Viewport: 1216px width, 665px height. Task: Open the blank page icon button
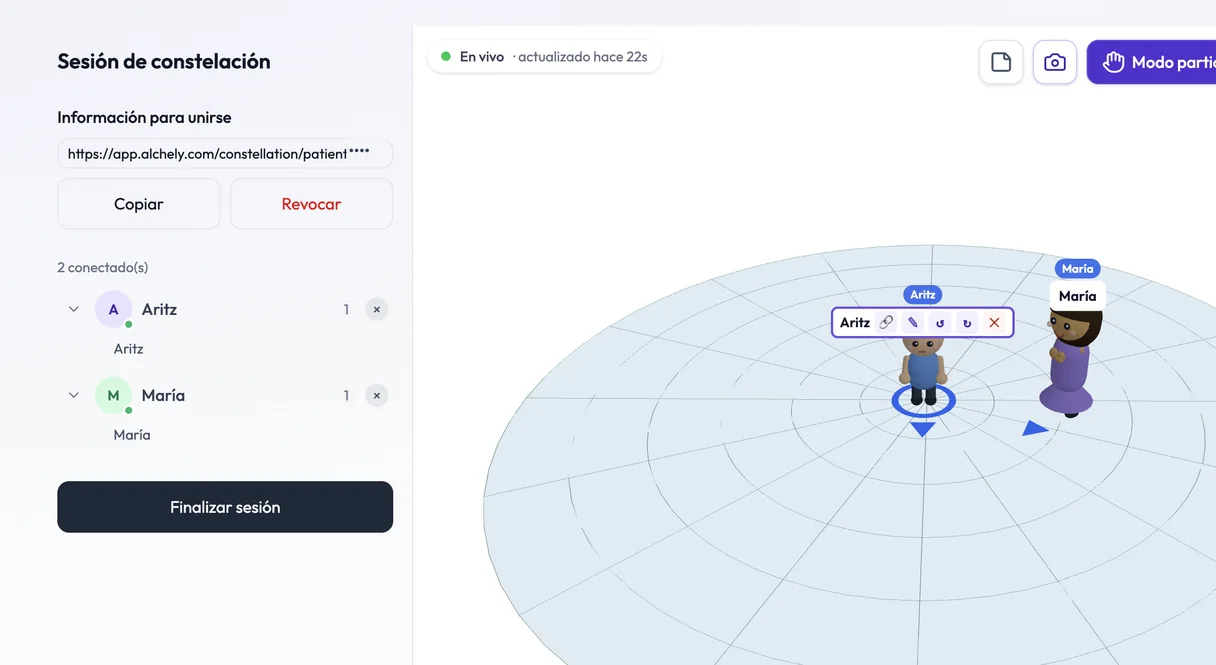pyautogui.click(x=1001, y=62)
